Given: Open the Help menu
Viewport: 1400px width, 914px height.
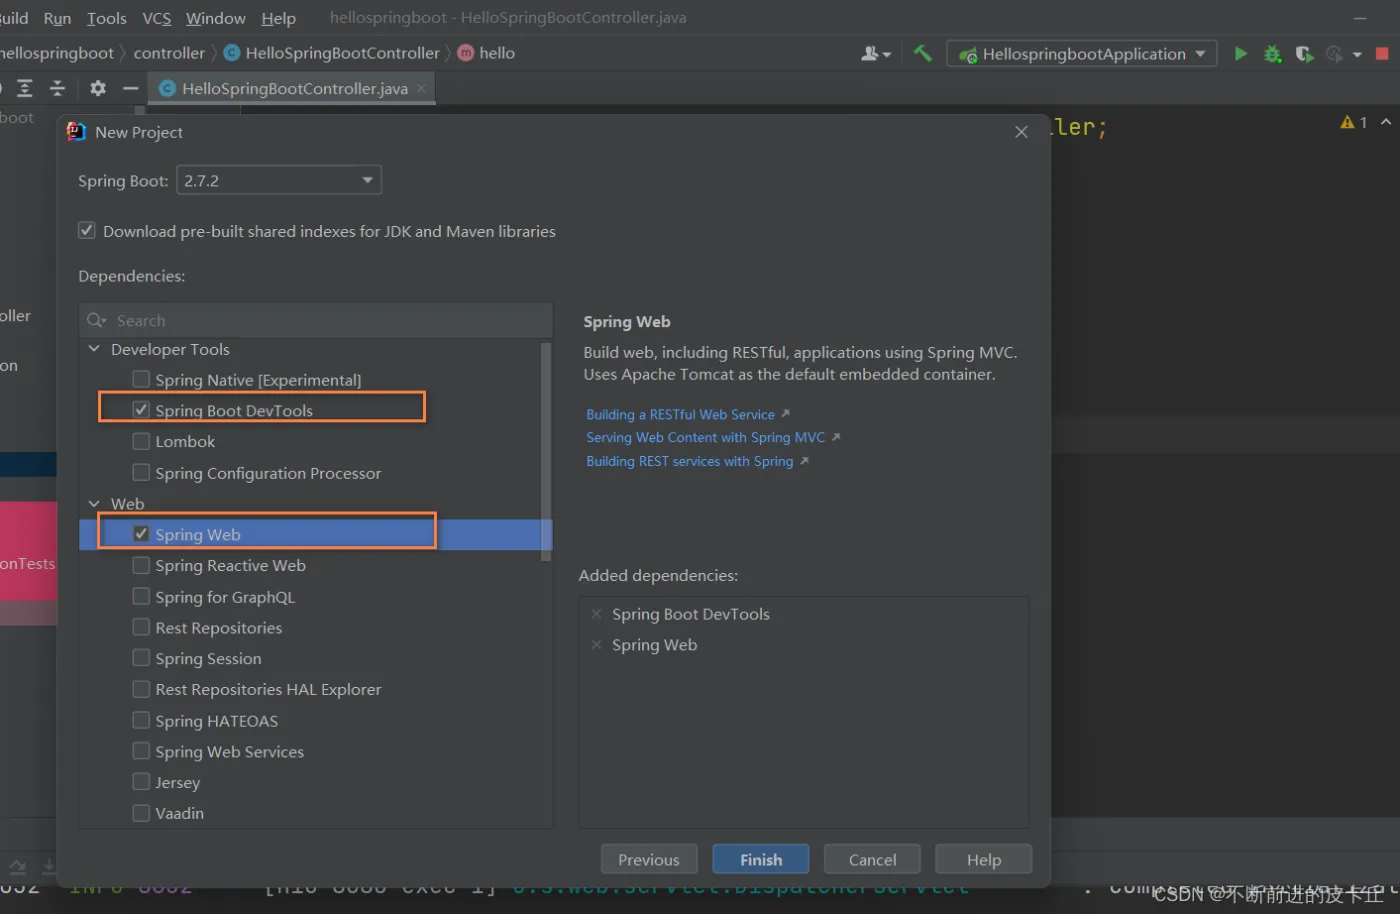Looking at the screenshot, I should [x=279, y=18].
